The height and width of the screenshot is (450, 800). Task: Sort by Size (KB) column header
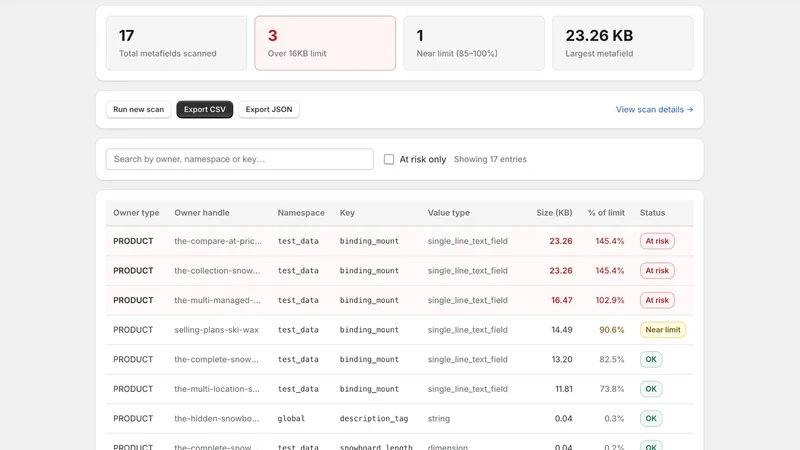554,213
